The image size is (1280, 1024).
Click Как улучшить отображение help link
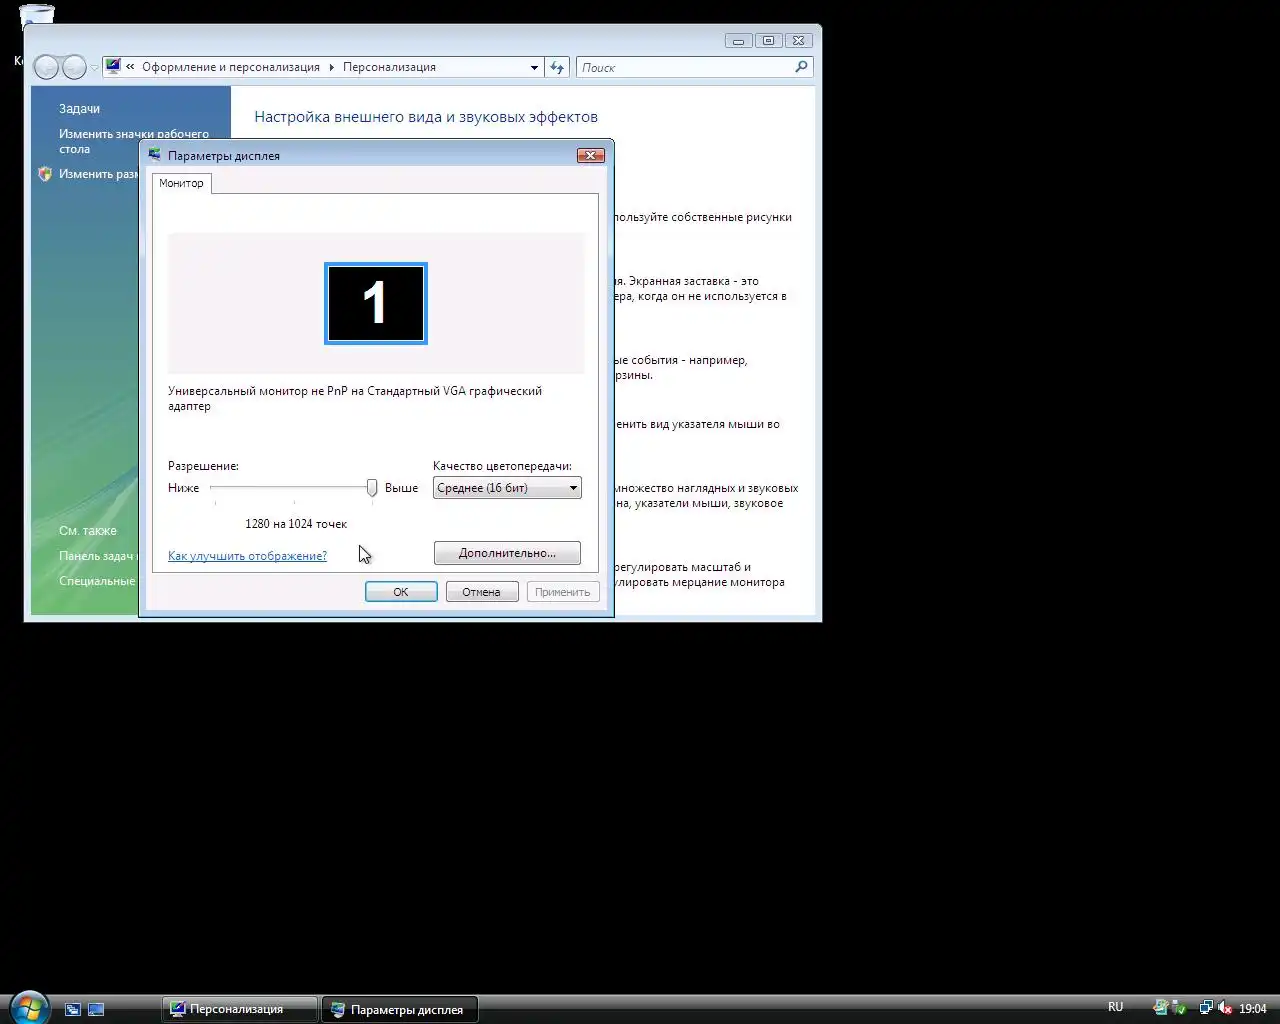(247, 556)
